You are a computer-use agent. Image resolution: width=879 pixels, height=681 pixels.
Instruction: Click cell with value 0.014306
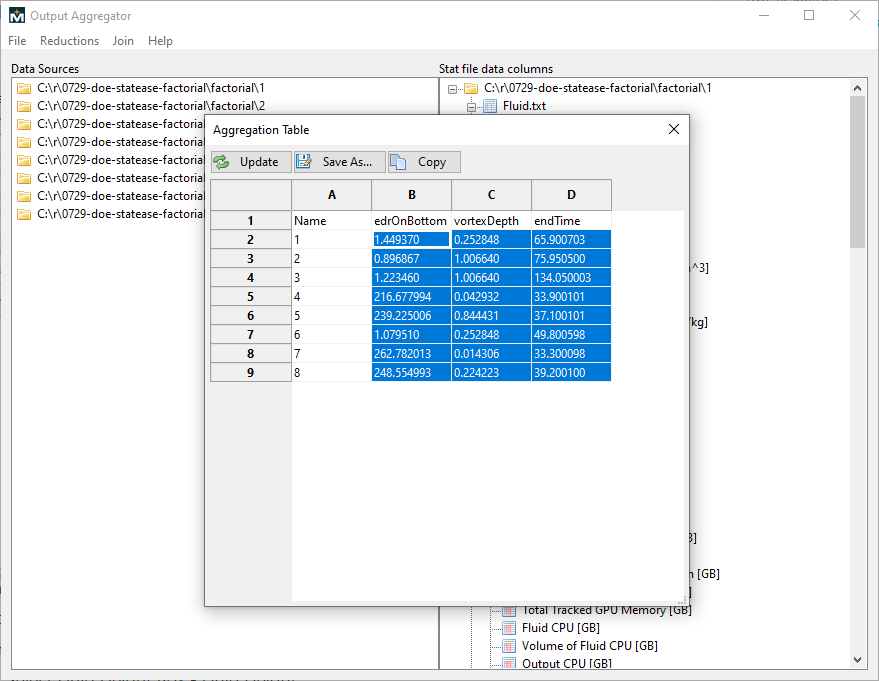(491, 354)
